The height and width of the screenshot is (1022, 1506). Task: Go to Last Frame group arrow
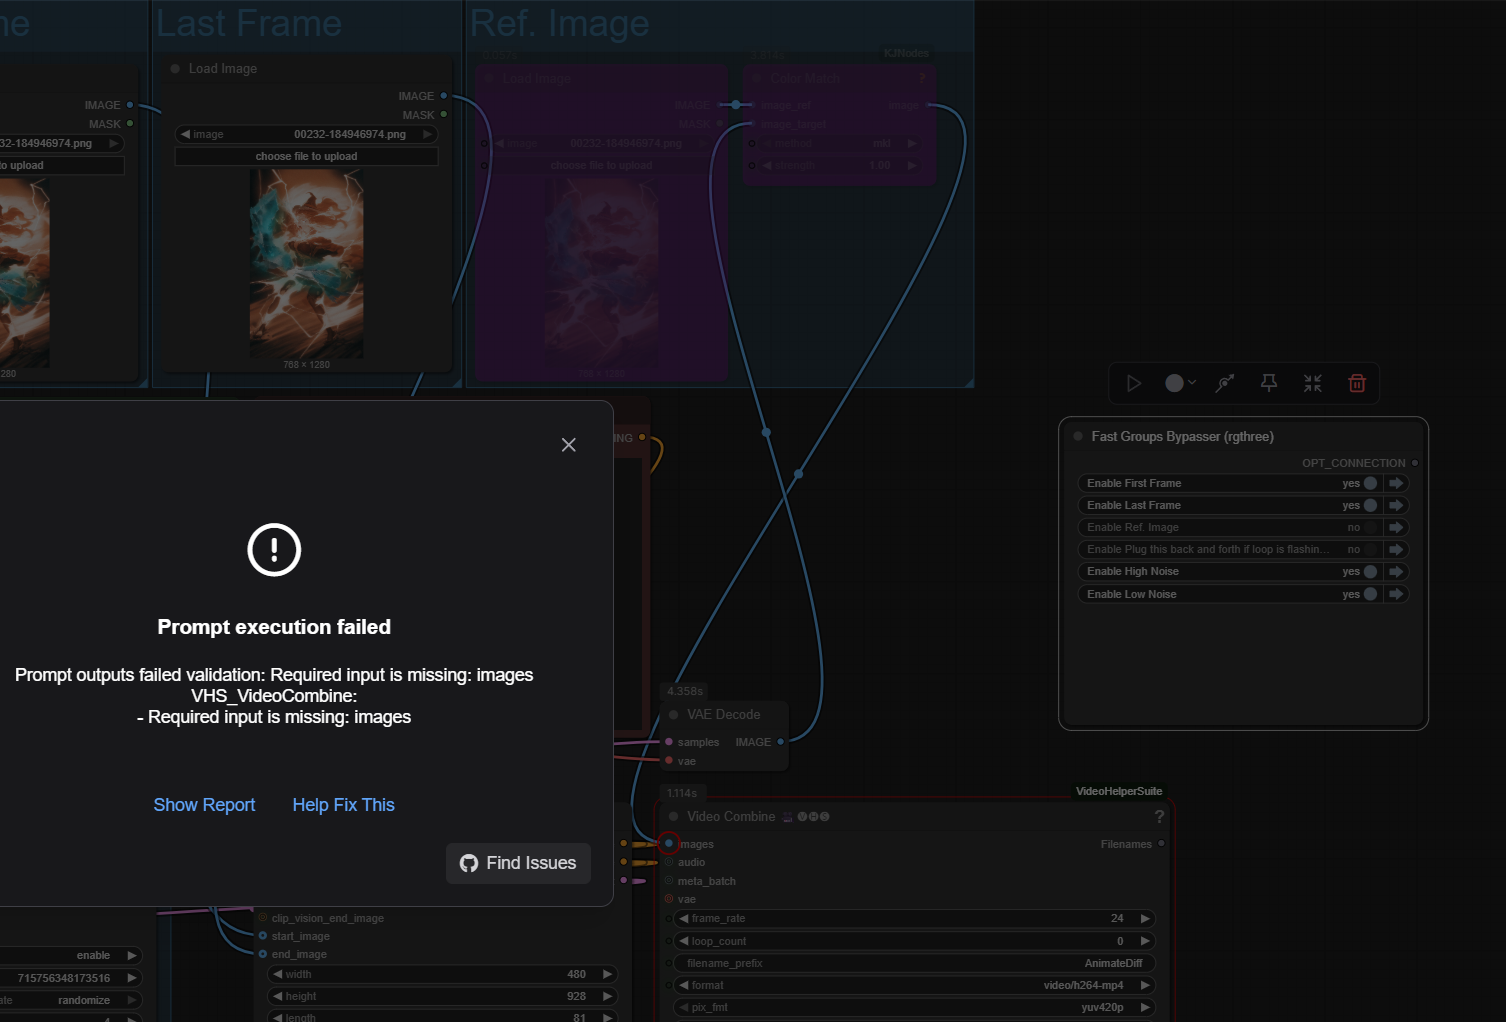[1396, 505]
